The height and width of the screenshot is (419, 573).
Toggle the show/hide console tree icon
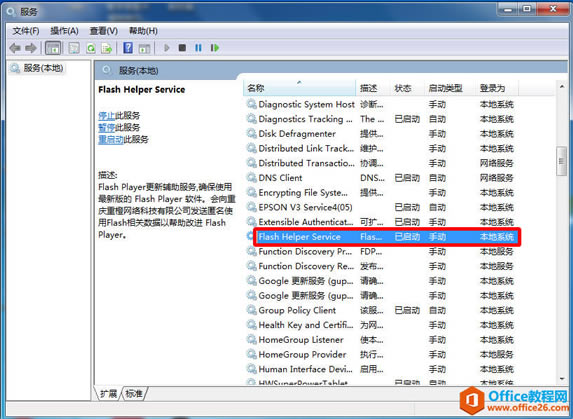(x=53, y=48)
